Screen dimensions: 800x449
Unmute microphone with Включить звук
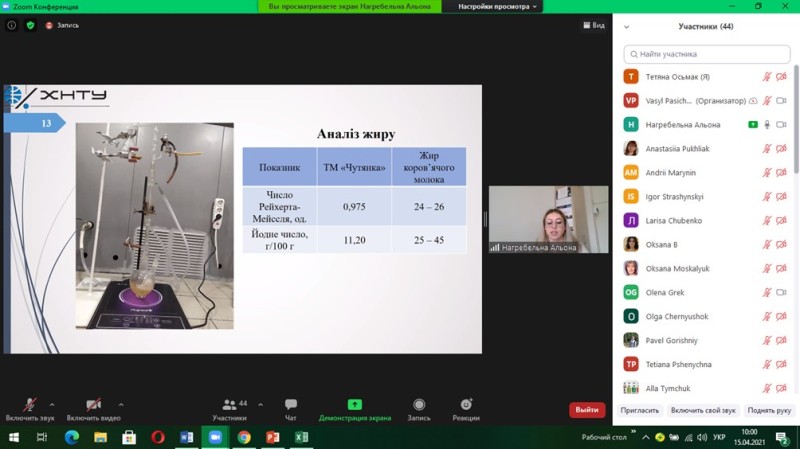click(30, 410)
